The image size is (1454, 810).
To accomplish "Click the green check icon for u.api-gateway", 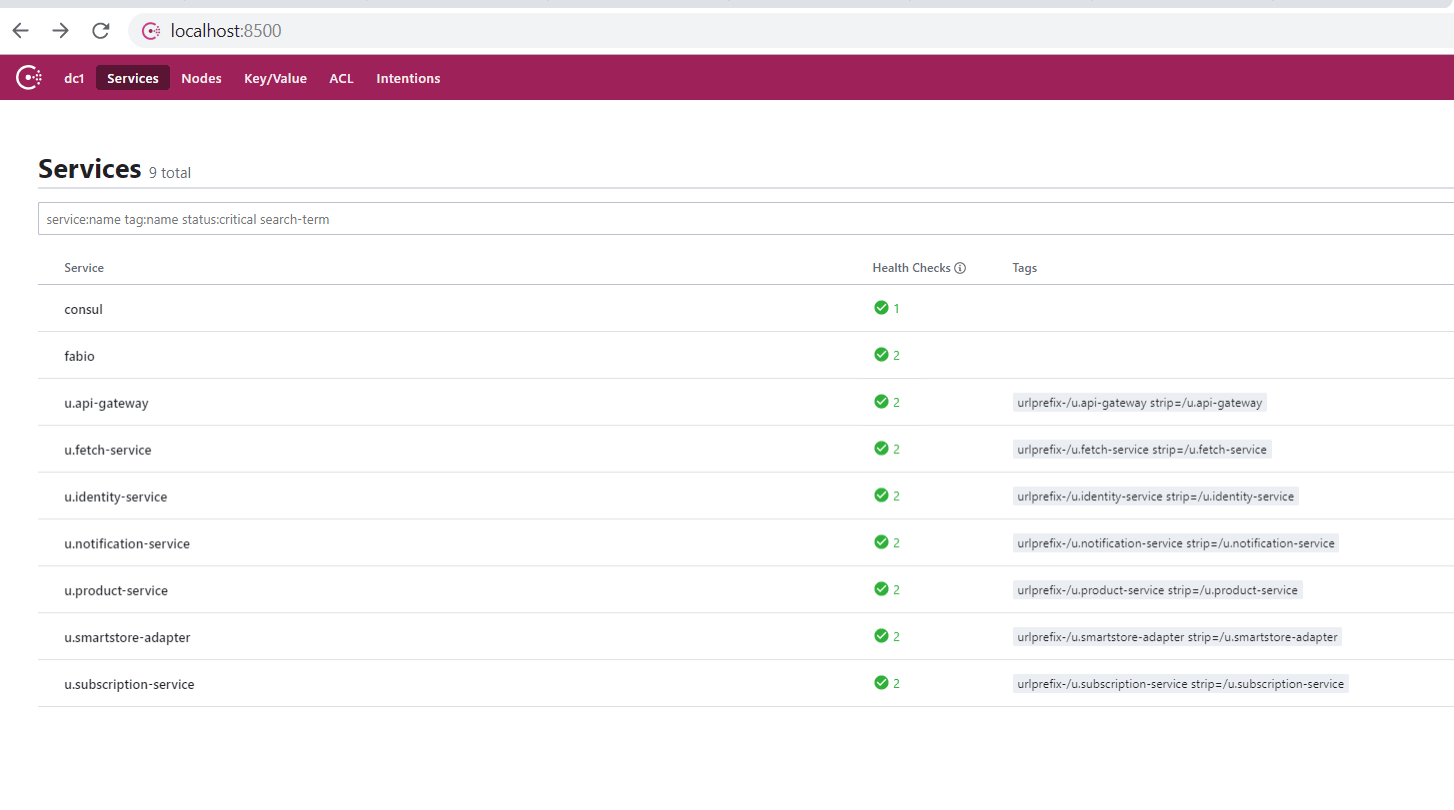I will (x=881, y=402).
